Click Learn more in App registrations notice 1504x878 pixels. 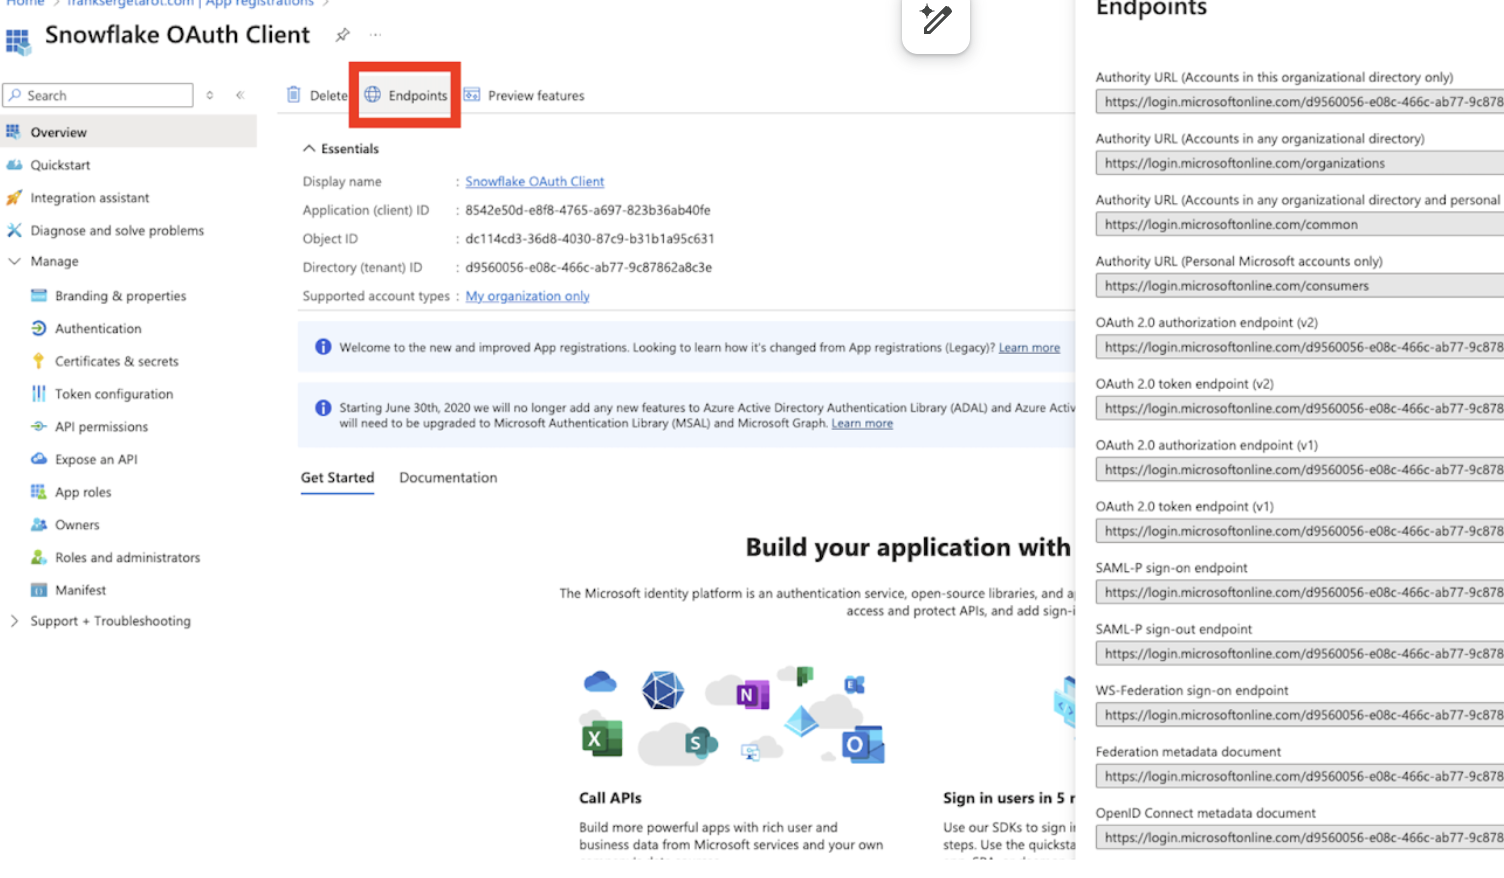coord(1029,348)
